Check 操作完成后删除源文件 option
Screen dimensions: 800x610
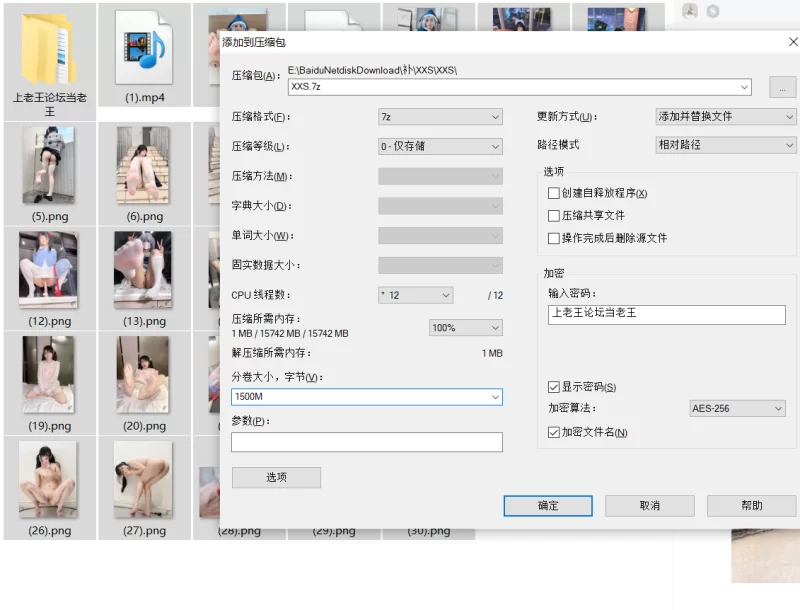pos(554,238)
